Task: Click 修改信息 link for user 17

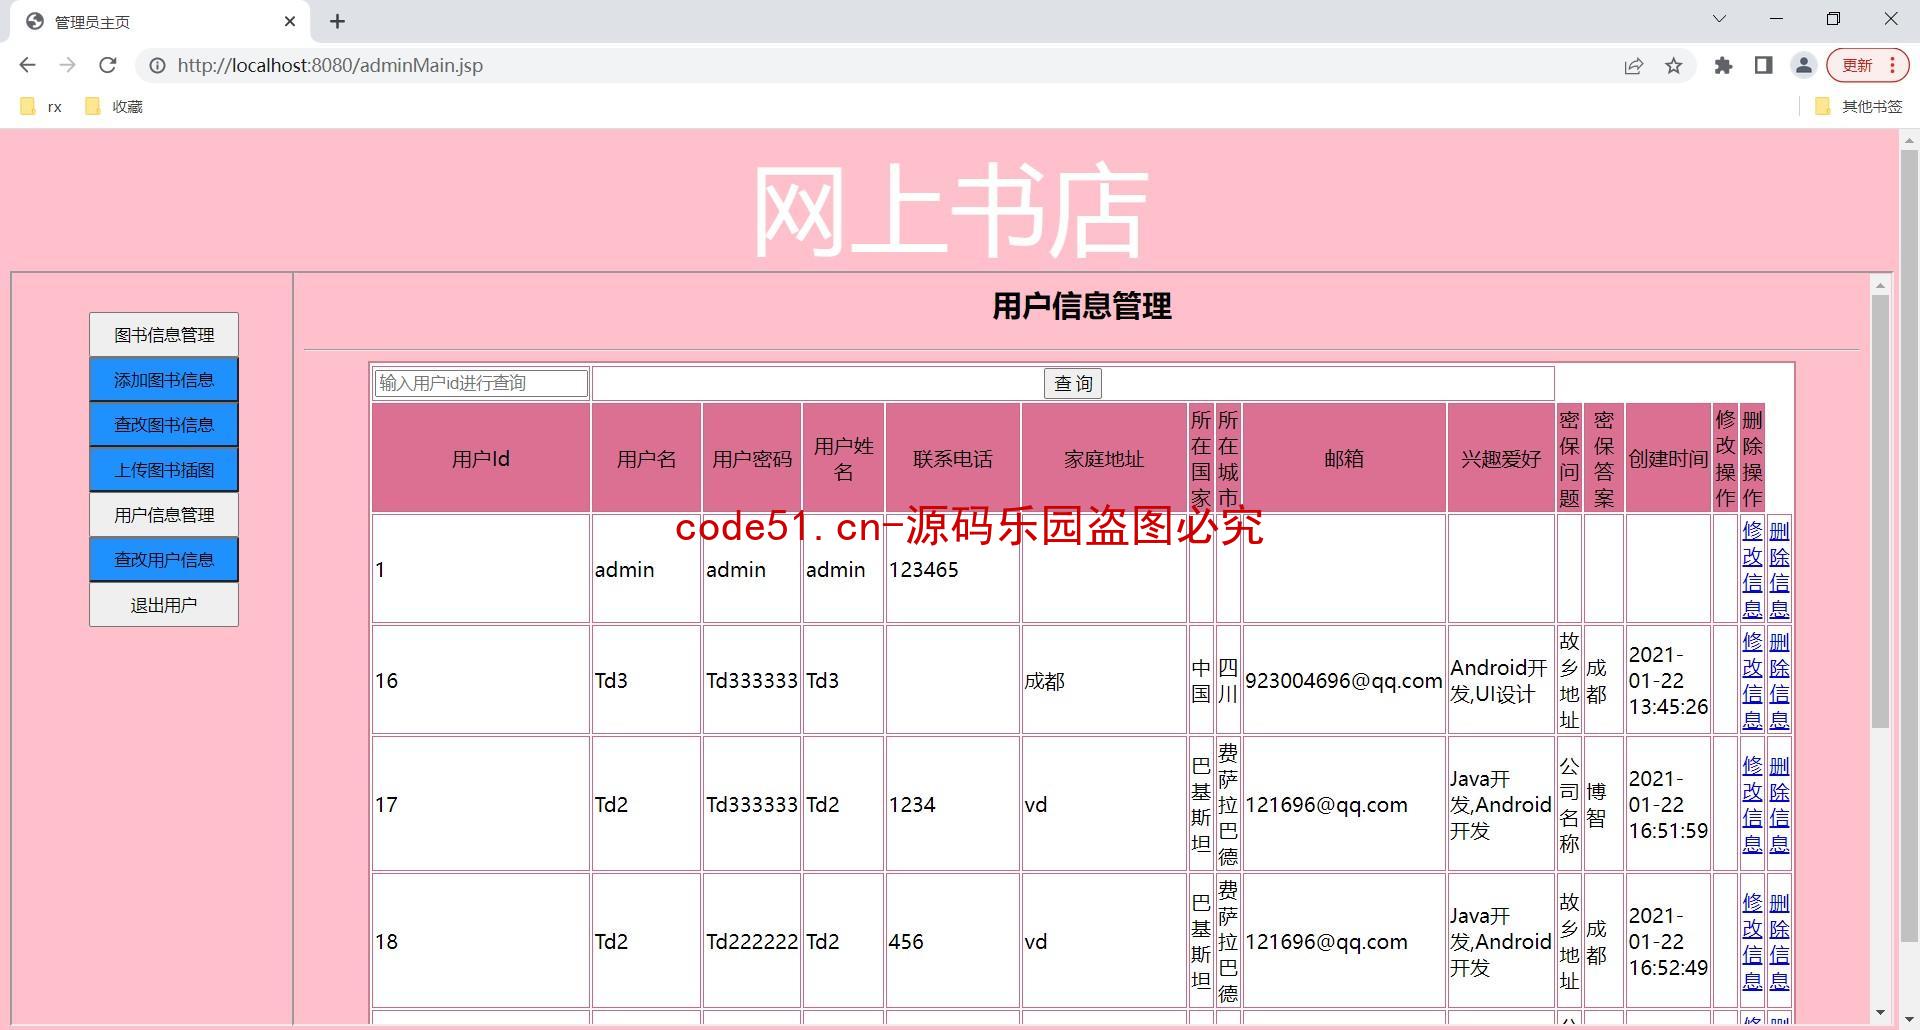Action: (1752, 804)
